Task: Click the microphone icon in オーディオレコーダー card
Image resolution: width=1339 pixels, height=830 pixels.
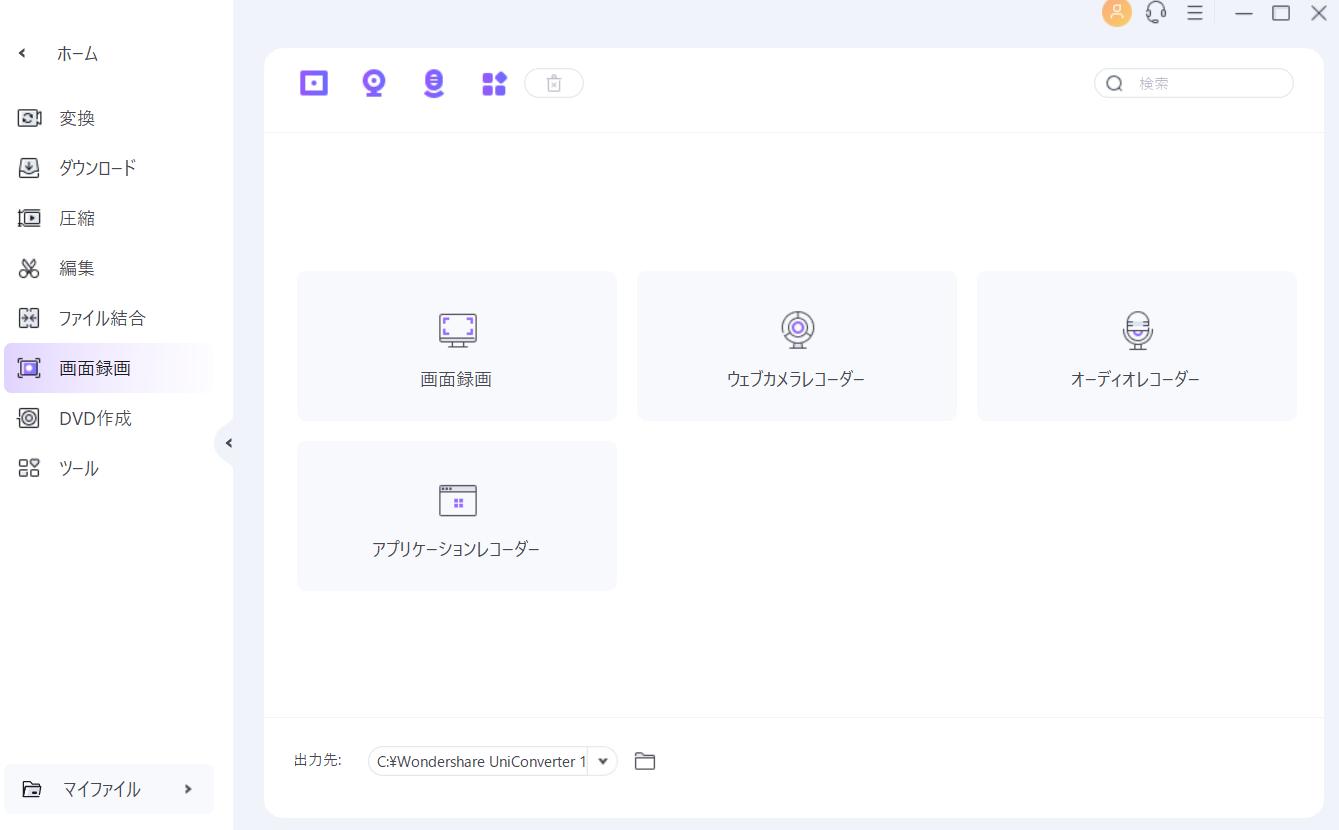Action: tap(1137, 329)
